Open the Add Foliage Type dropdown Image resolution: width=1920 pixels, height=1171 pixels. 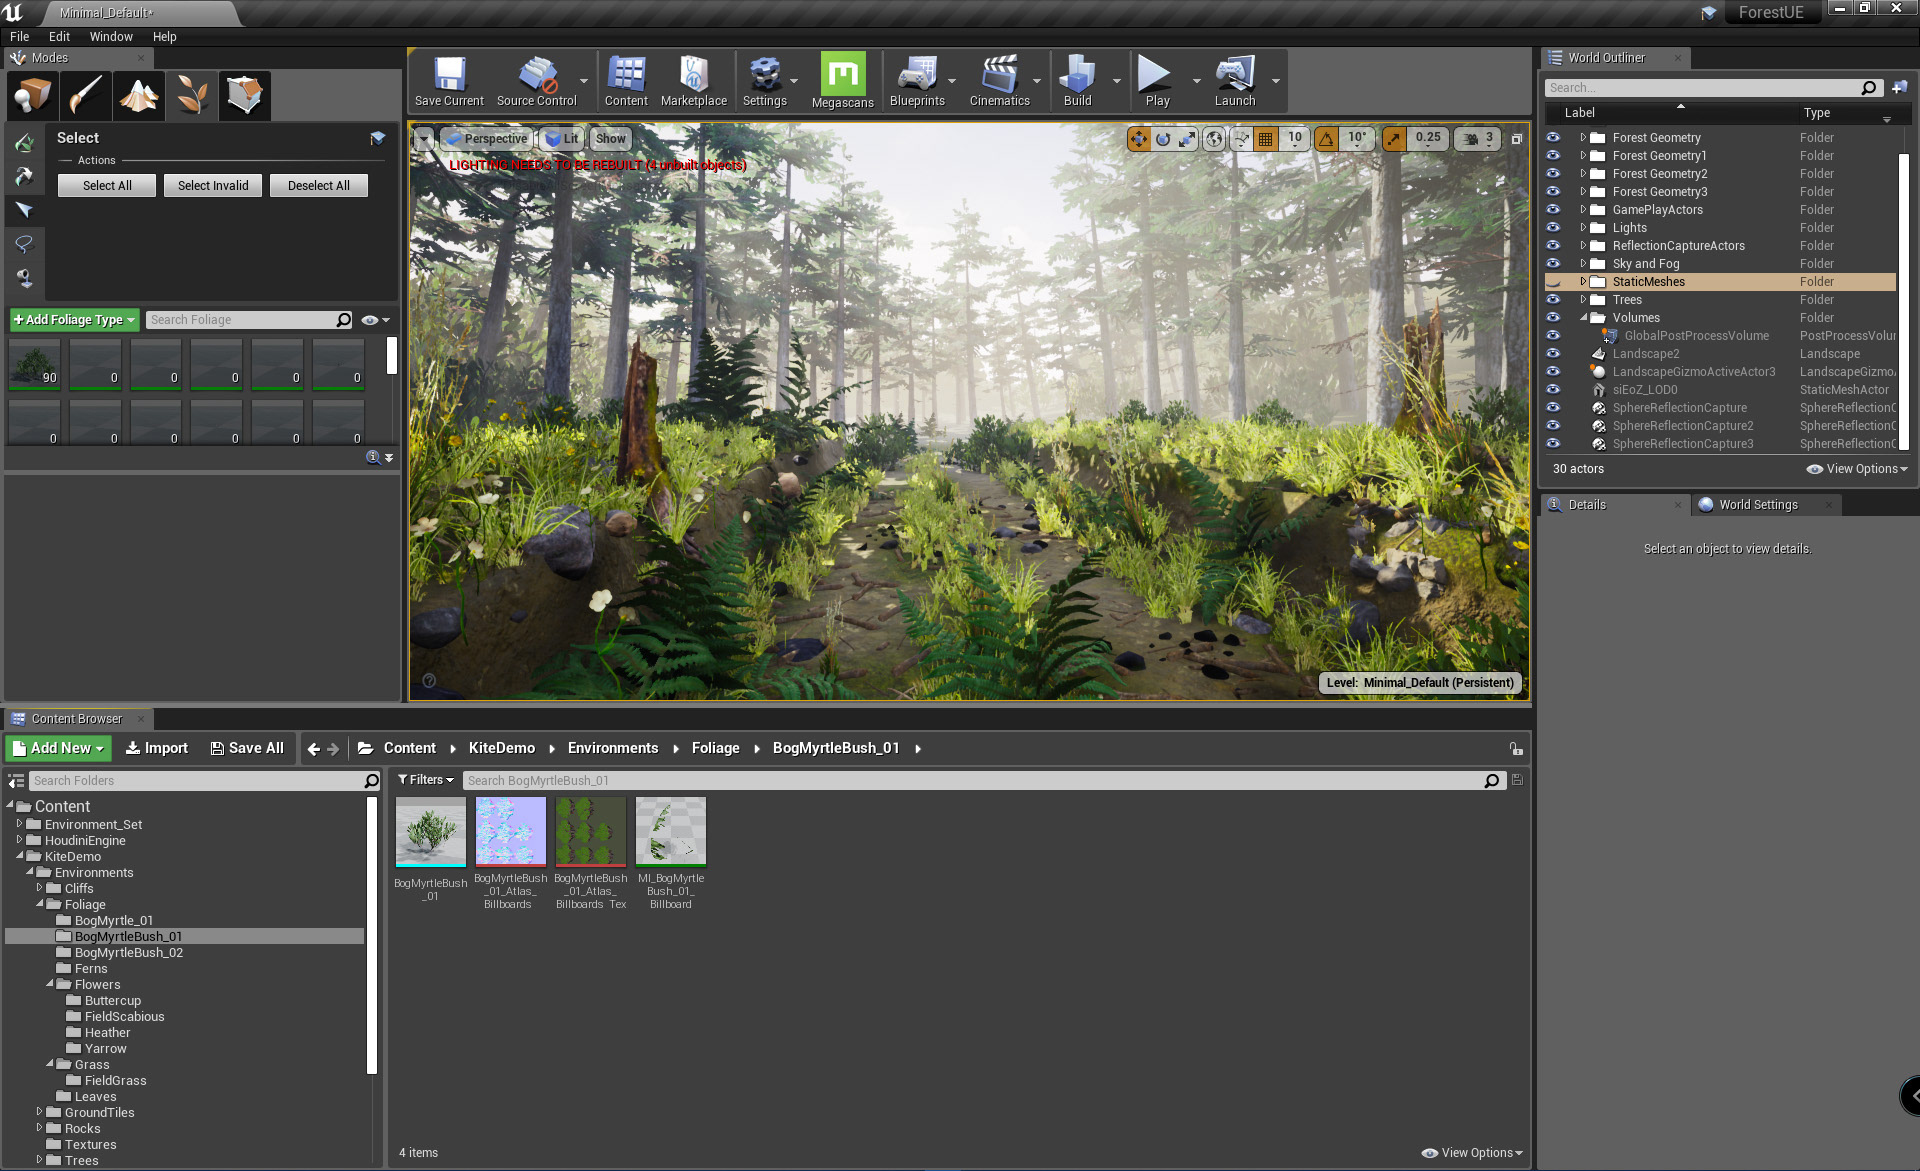tap(75, 320)
